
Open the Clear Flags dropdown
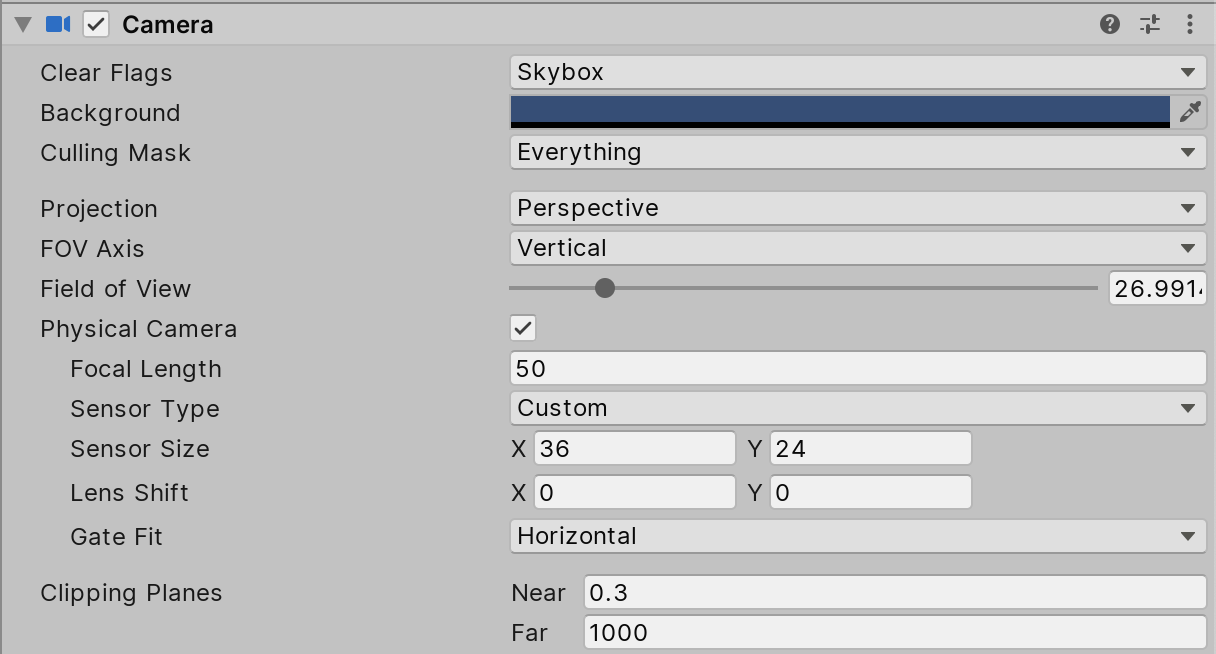[858, 72]
